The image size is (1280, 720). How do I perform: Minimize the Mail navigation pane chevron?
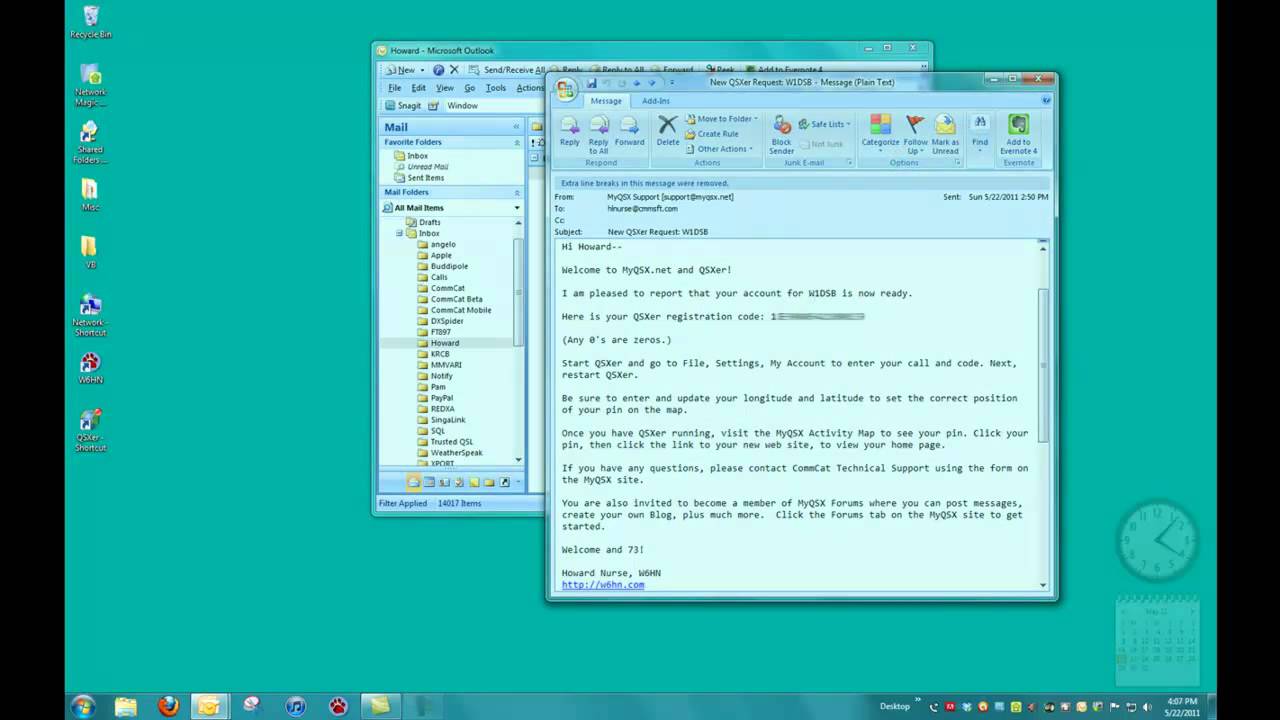517,127
